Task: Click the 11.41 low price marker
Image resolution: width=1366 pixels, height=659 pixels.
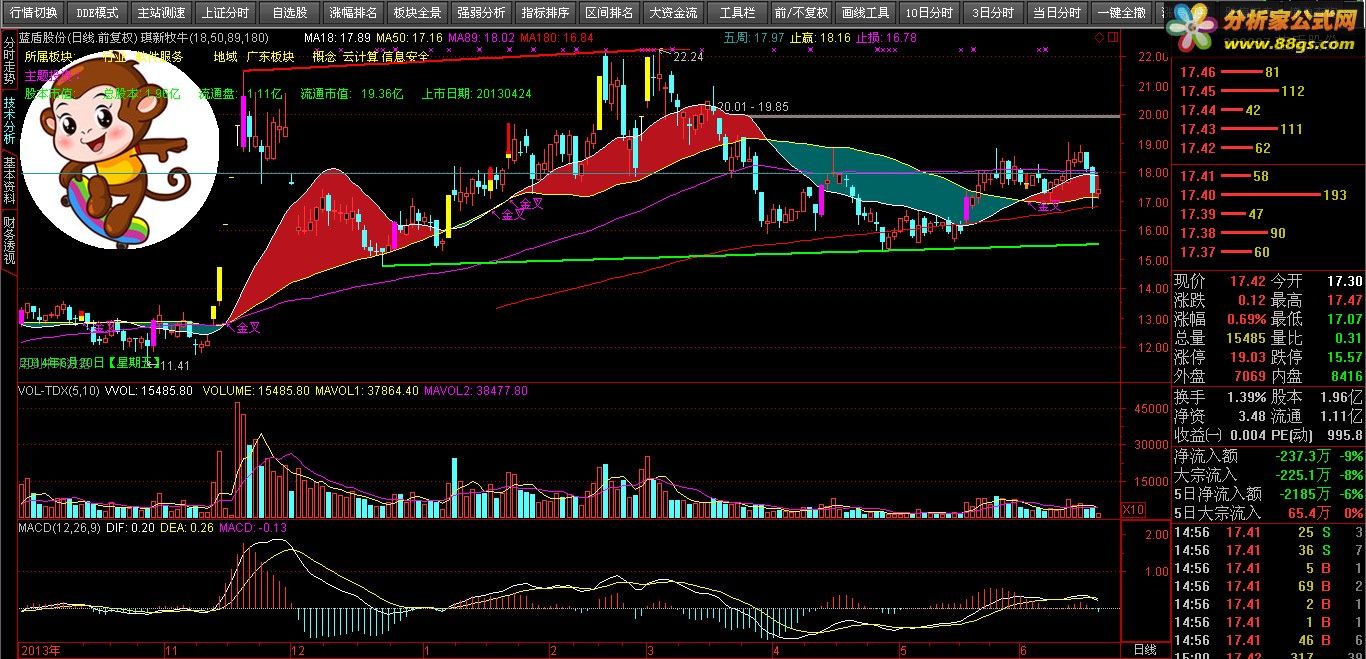Action: (x=176, y=366)
